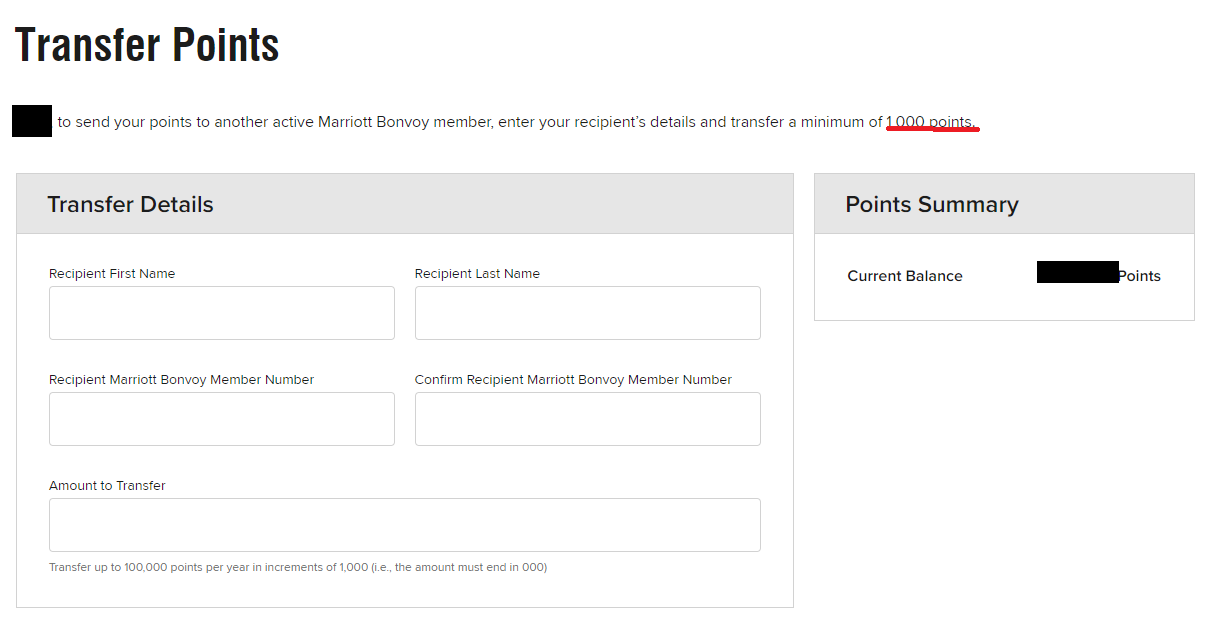This screenshot has width=1213, height=631.
Task: Click the "Amount to Transfer" label
Action: coord(107,486)
